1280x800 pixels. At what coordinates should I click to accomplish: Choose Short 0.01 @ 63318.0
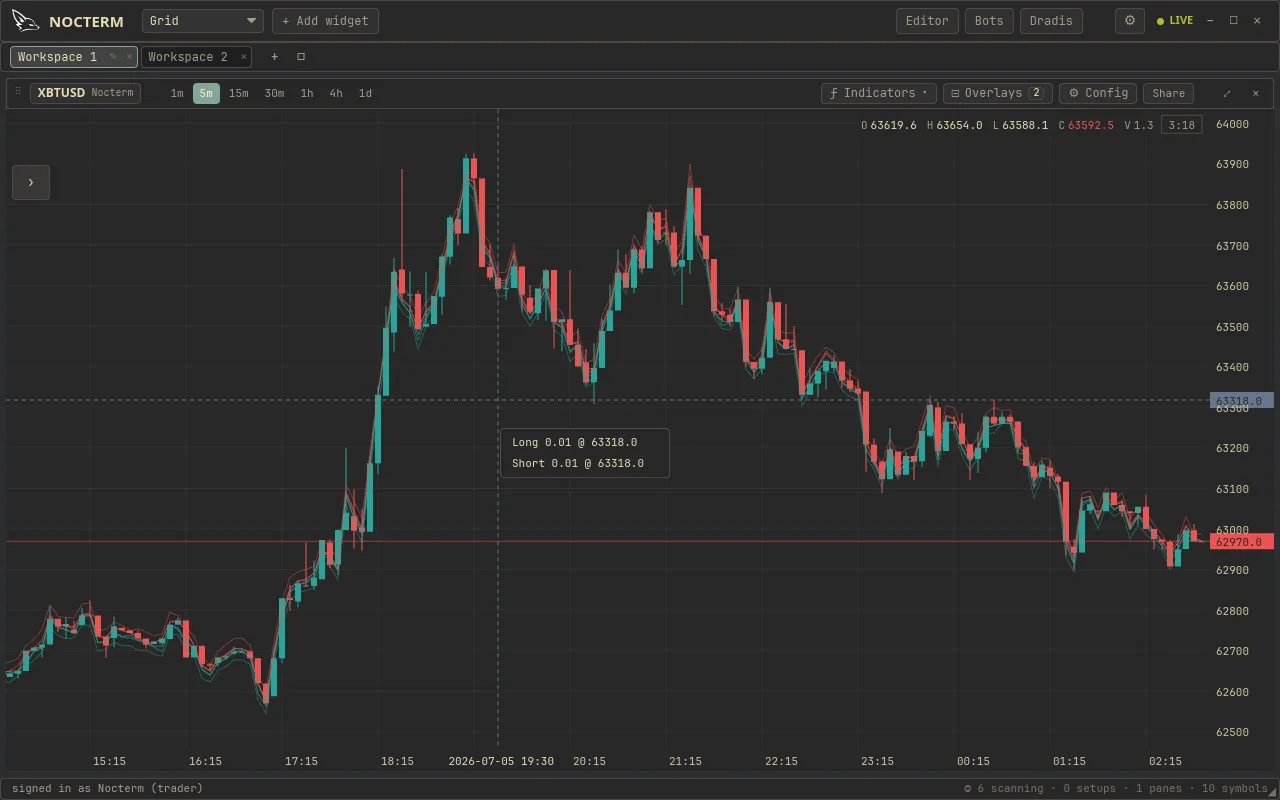coord(578,464)
